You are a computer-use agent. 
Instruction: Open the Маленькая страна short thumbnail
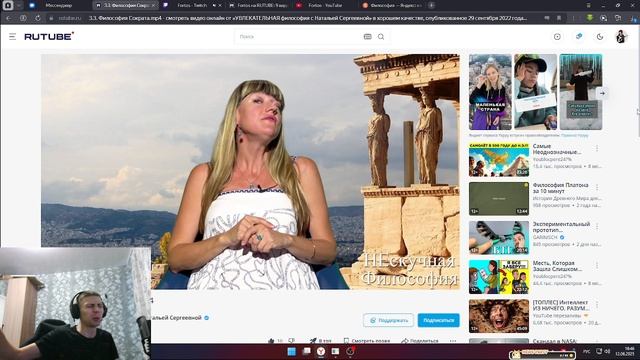(x=490, y=92)
